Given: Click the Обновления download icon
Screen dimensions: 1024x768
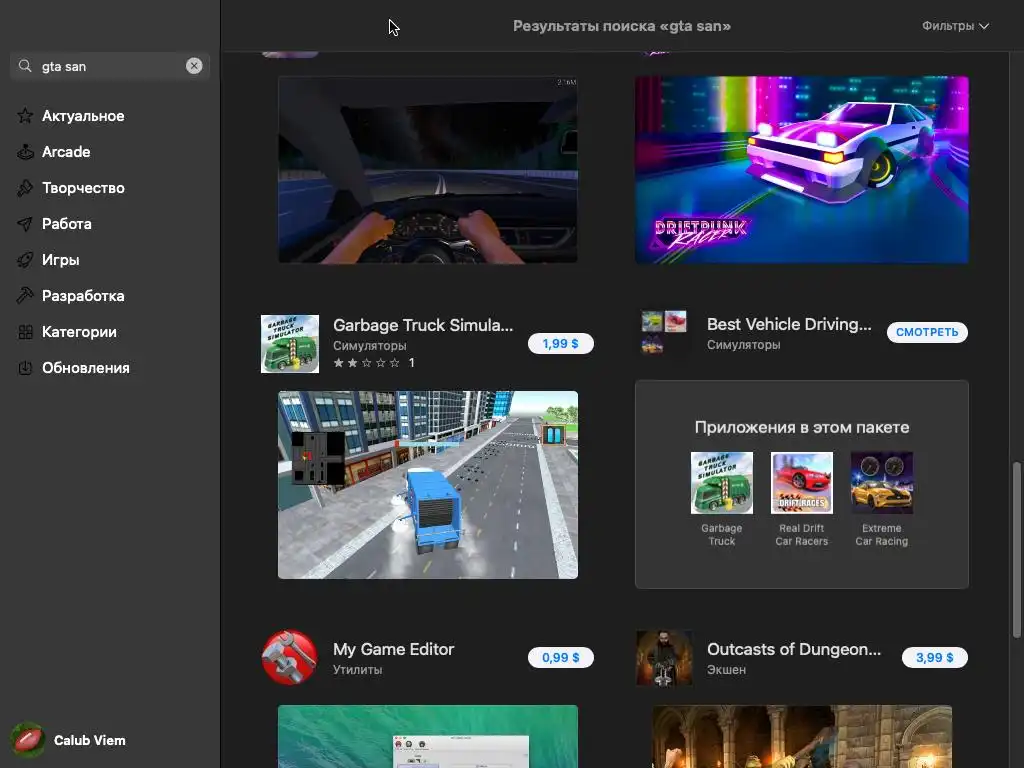Looking at the screenshot, I should click(25, 368).
